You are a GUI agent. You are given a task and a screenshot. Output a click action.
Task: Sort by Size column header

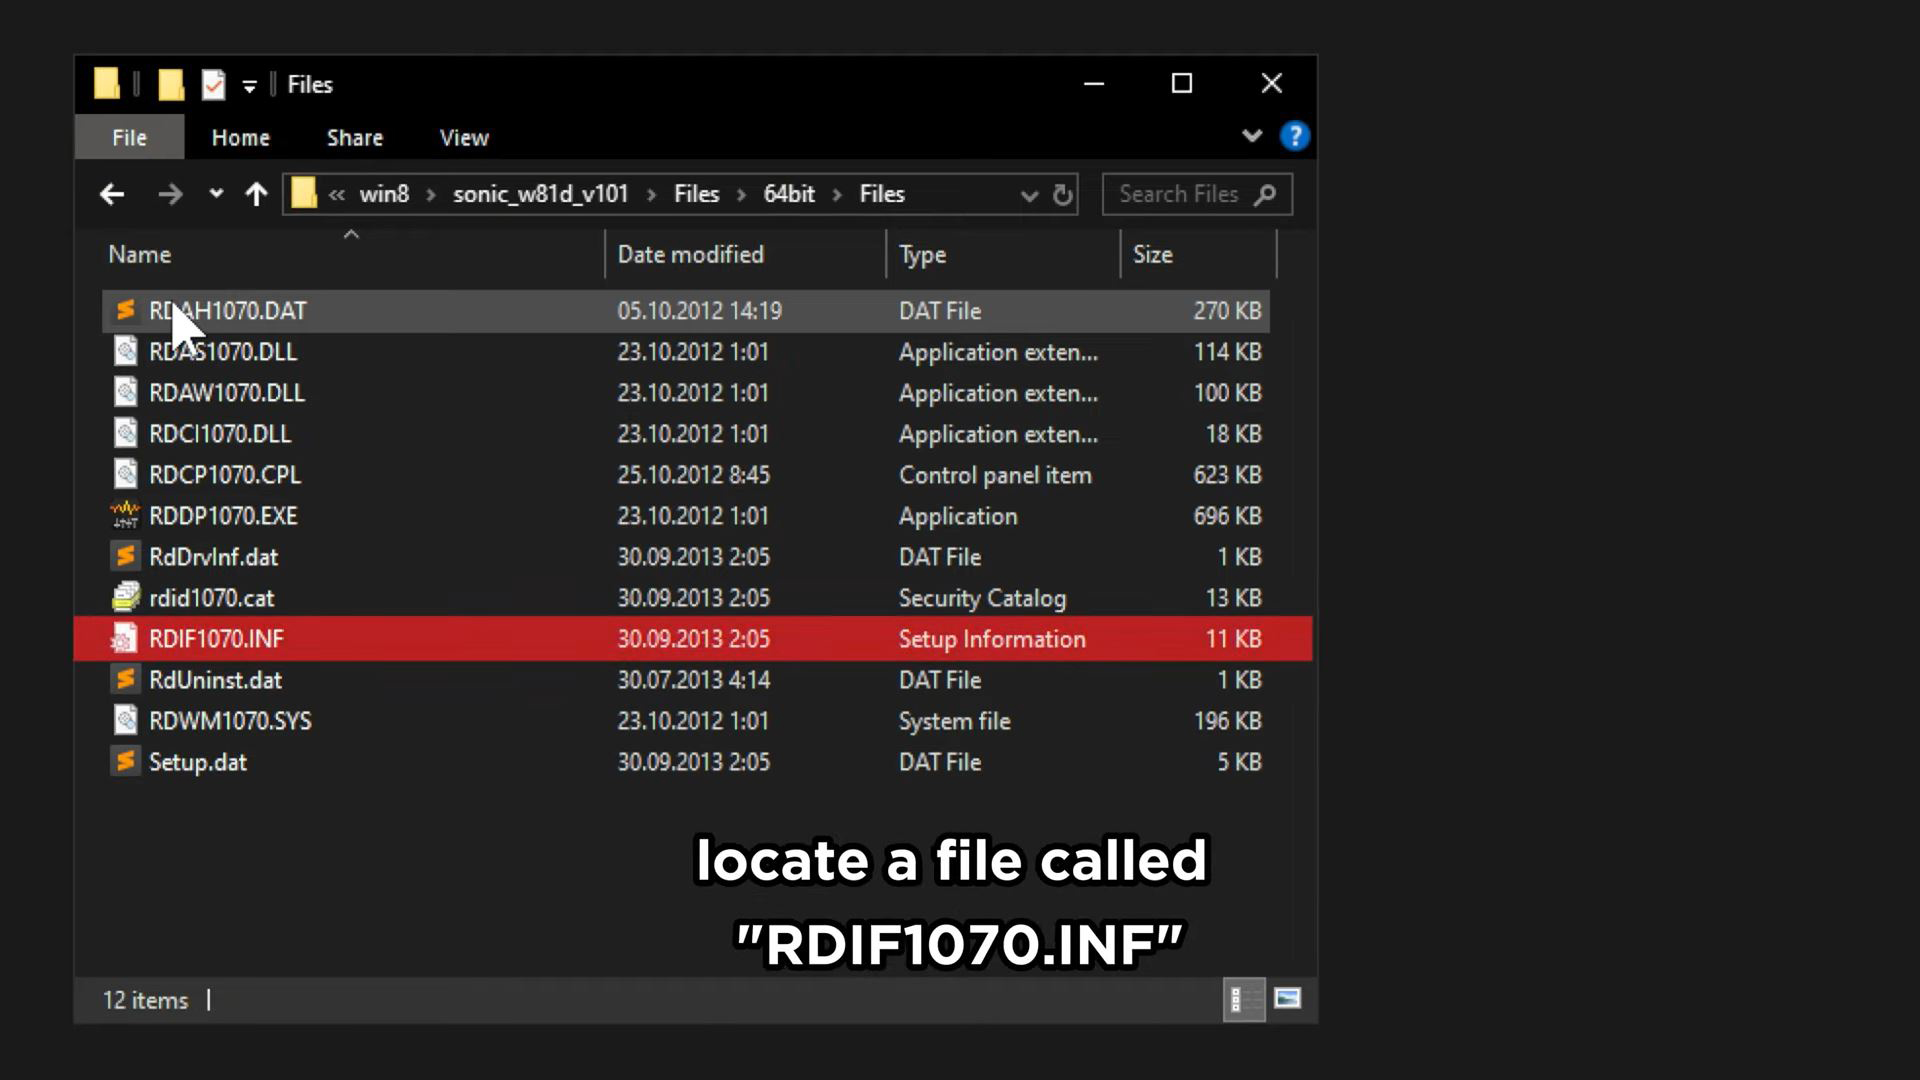pos(1153,255)
